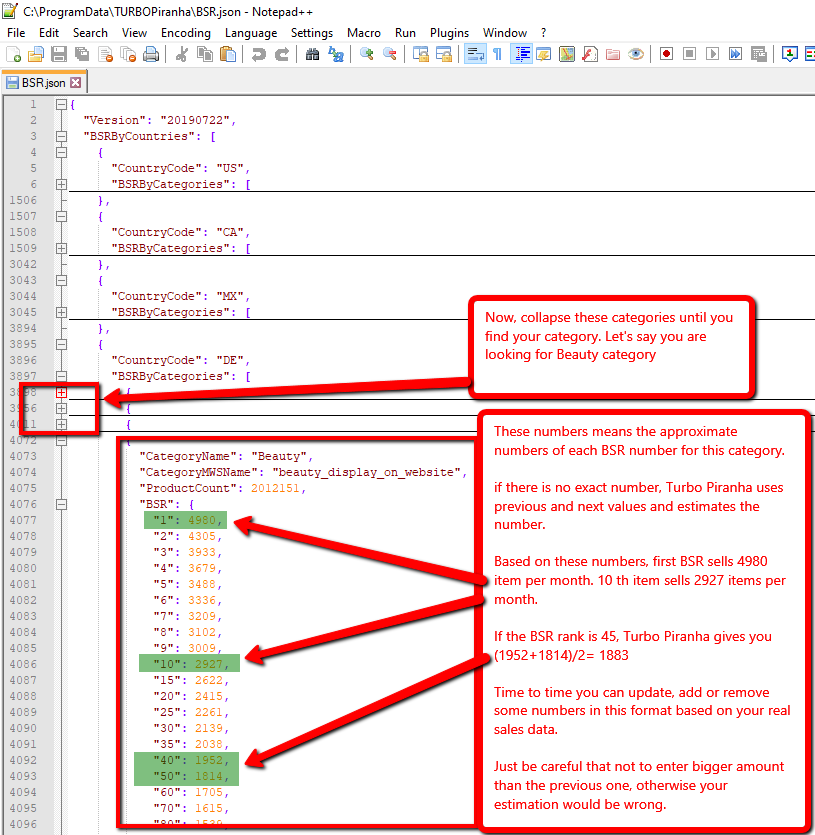Viewport: 815px width, 835px height.
Task: Expand folded MX BSRByCategories at line 3045
Action: 61,312
